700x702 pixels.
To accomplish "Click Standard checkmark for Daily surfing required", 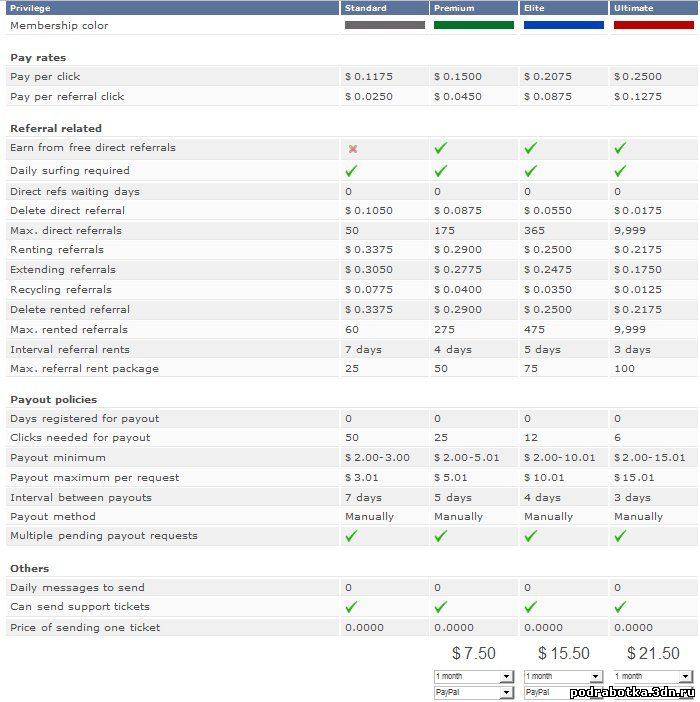I will 351,171.
